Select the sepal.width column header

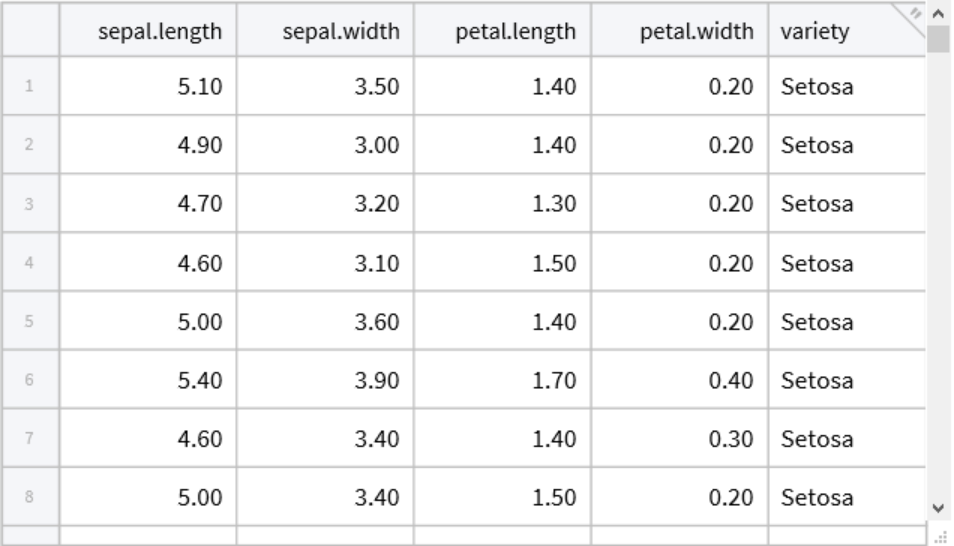(x=325, y=30)
